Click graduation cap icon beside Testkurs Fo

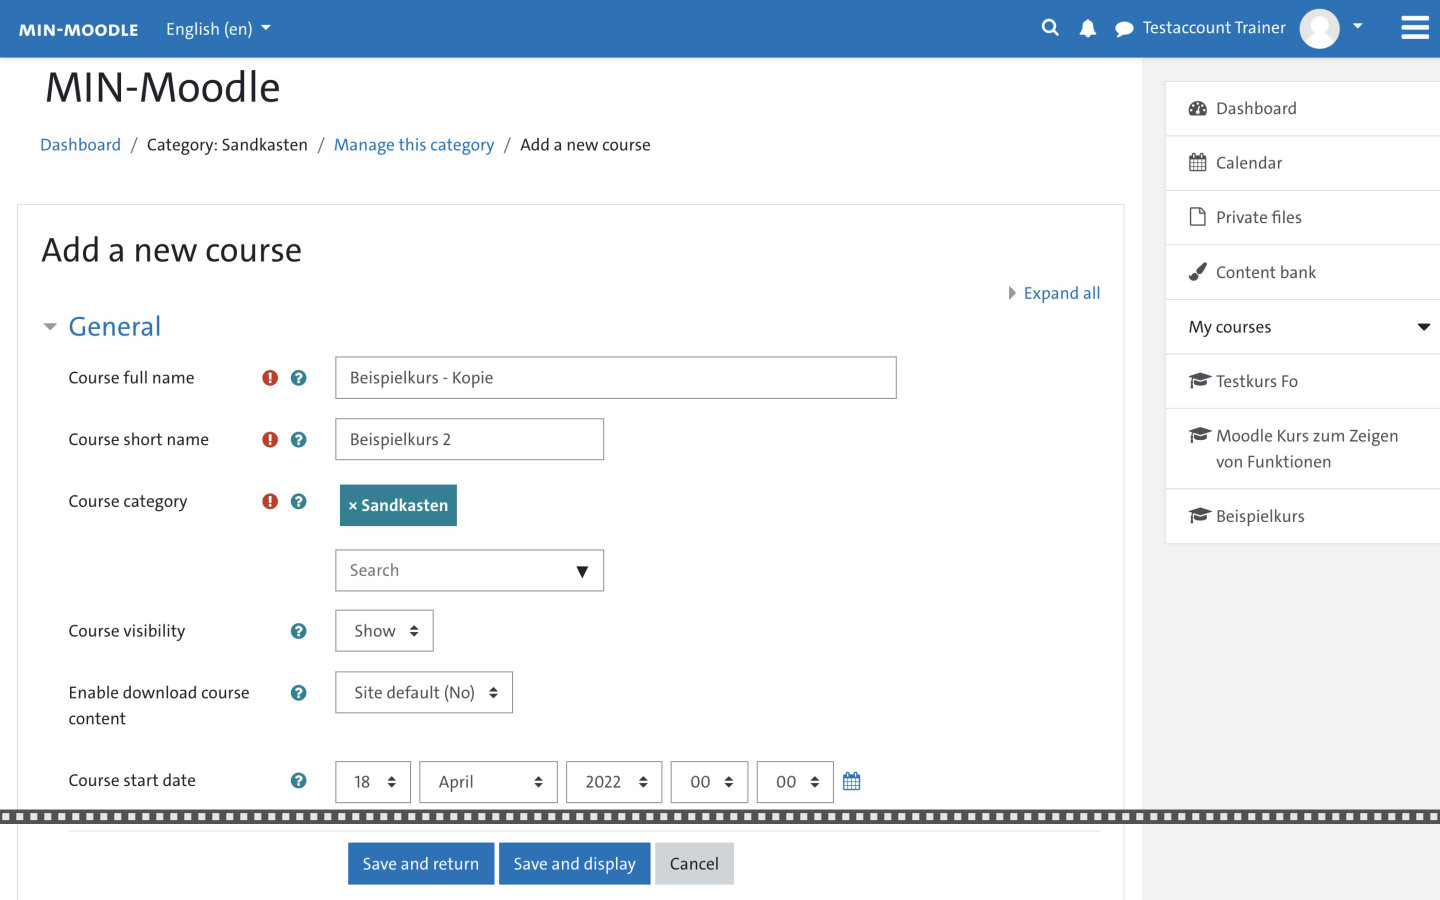coord(1199,381)
